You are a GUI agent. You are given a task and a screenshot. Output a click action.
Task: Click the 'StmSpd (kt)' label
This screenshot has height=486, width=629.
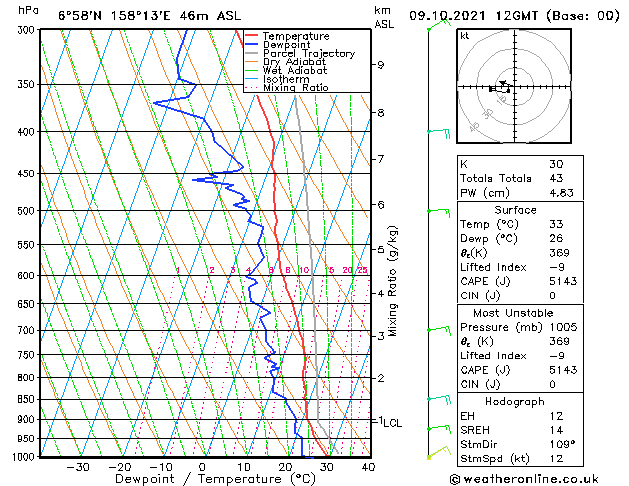click(495, 459)
